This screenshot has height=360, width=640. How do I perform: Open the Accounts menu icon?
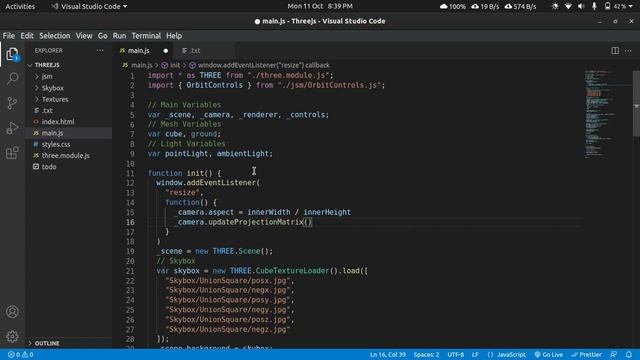pos(12,312)
